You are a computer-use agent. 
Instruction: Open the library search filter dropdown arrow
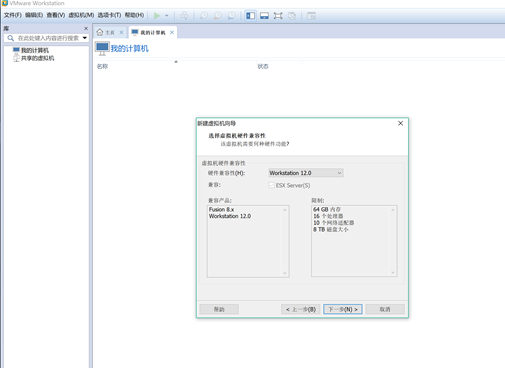pos(85,38)
